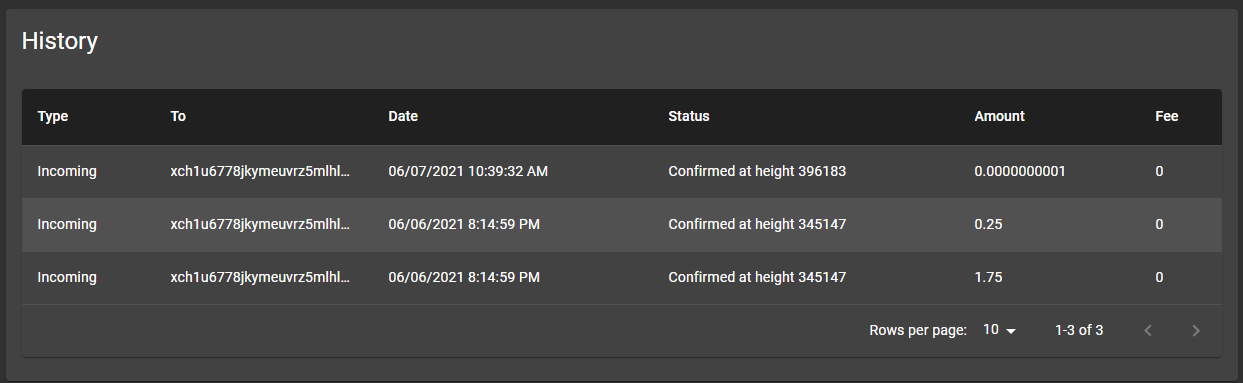Viewport: 1243px width, 383px height.
Task: Select the 1.75 amount transaction row
Action: coord(622,278)
